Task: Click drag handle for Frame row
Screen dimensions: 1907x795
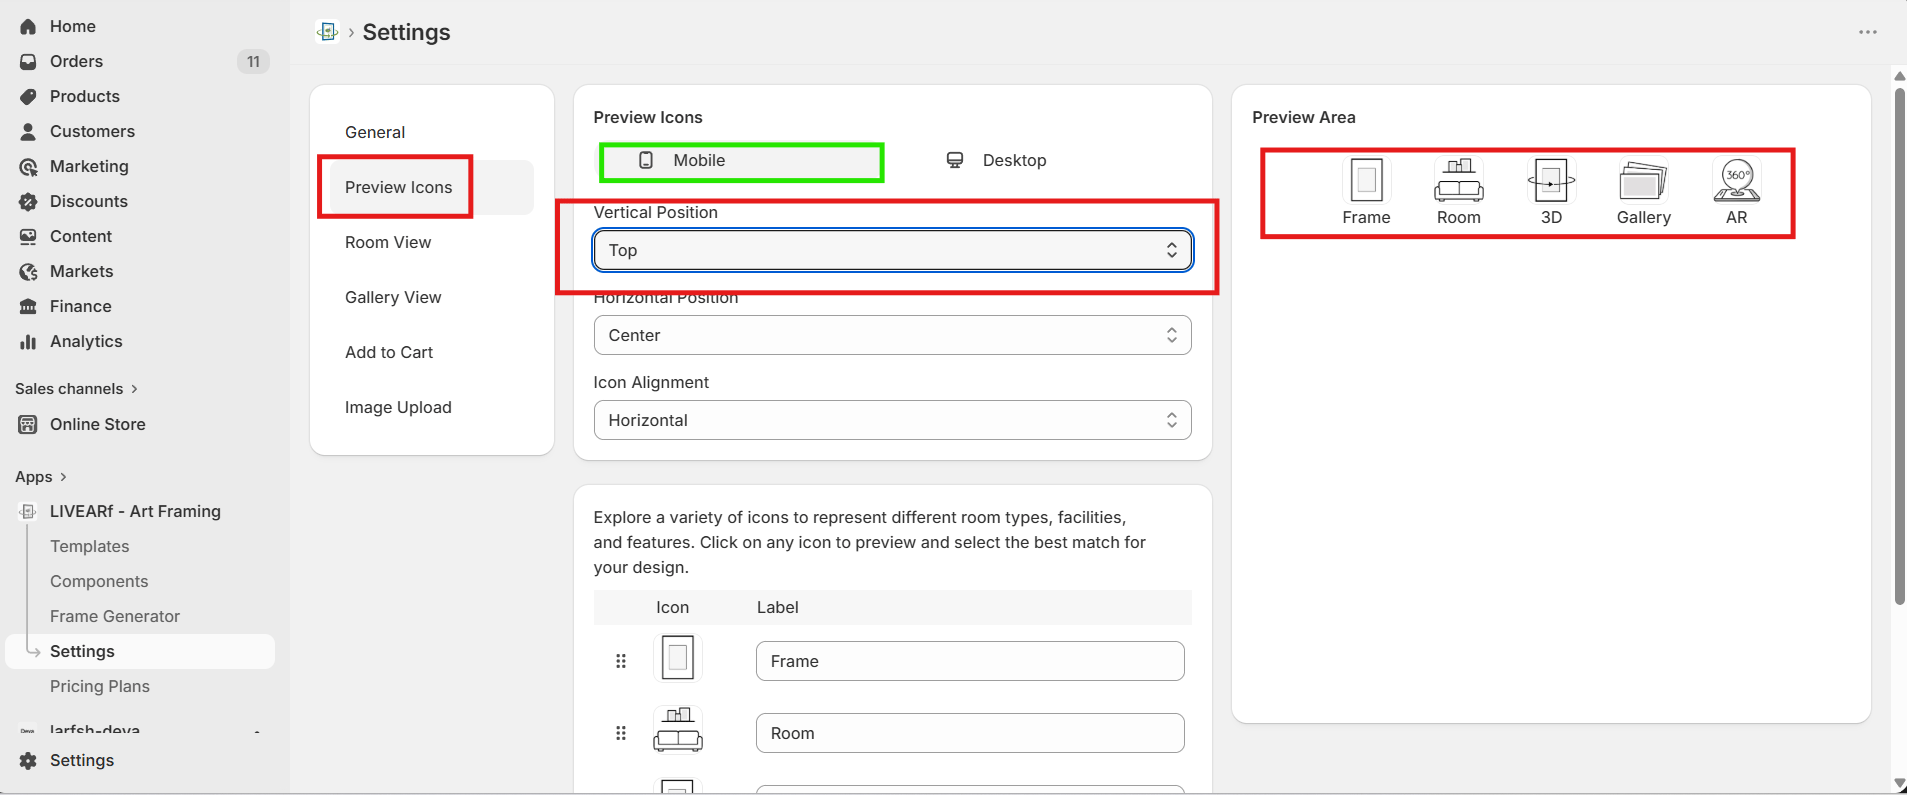Action: click(x=621, y=661)
